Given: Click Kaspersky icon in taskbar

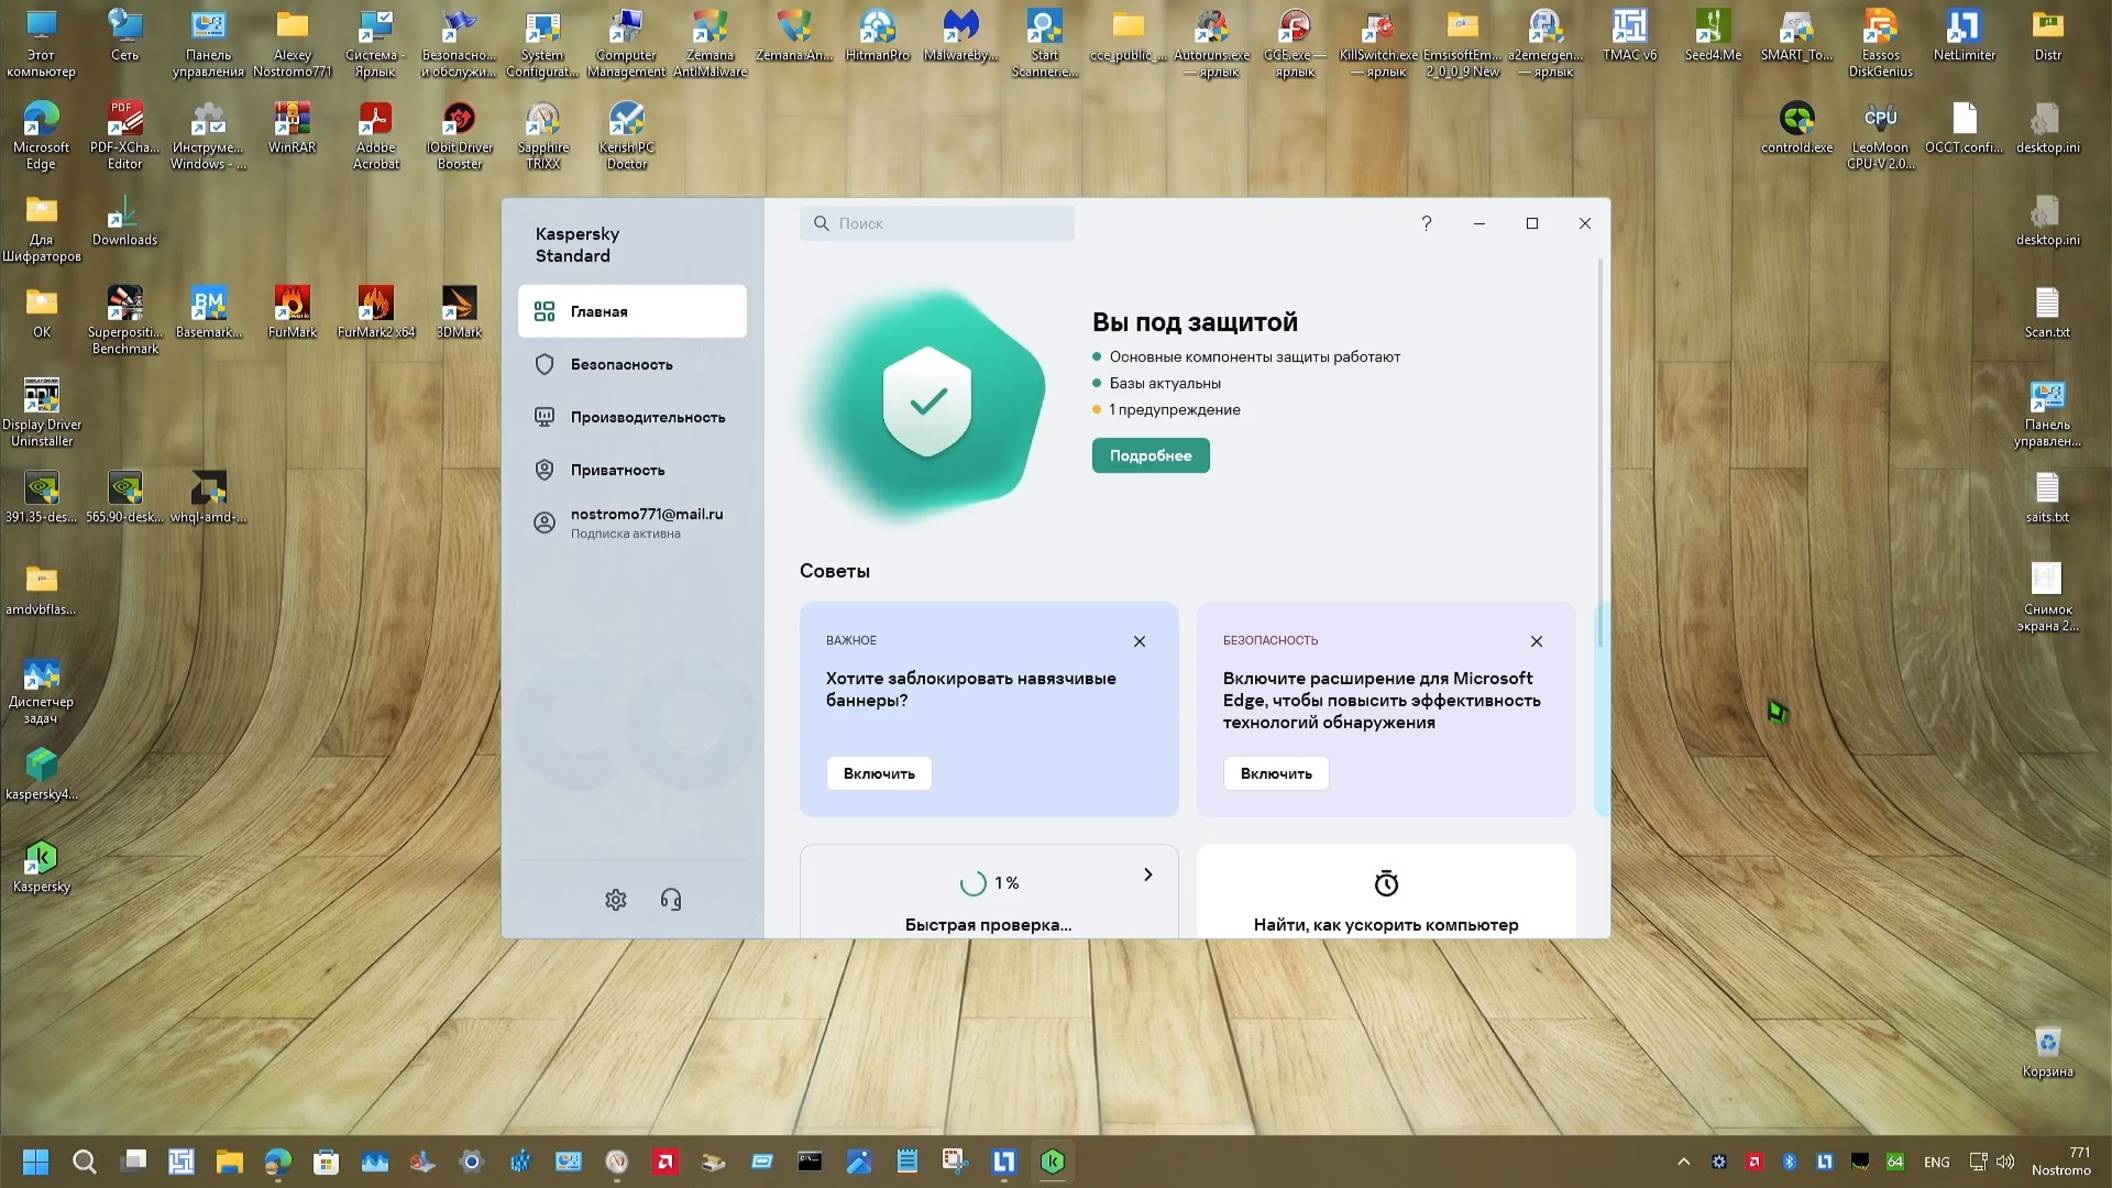Looking at the screenshot, I should [1052, 1161].
